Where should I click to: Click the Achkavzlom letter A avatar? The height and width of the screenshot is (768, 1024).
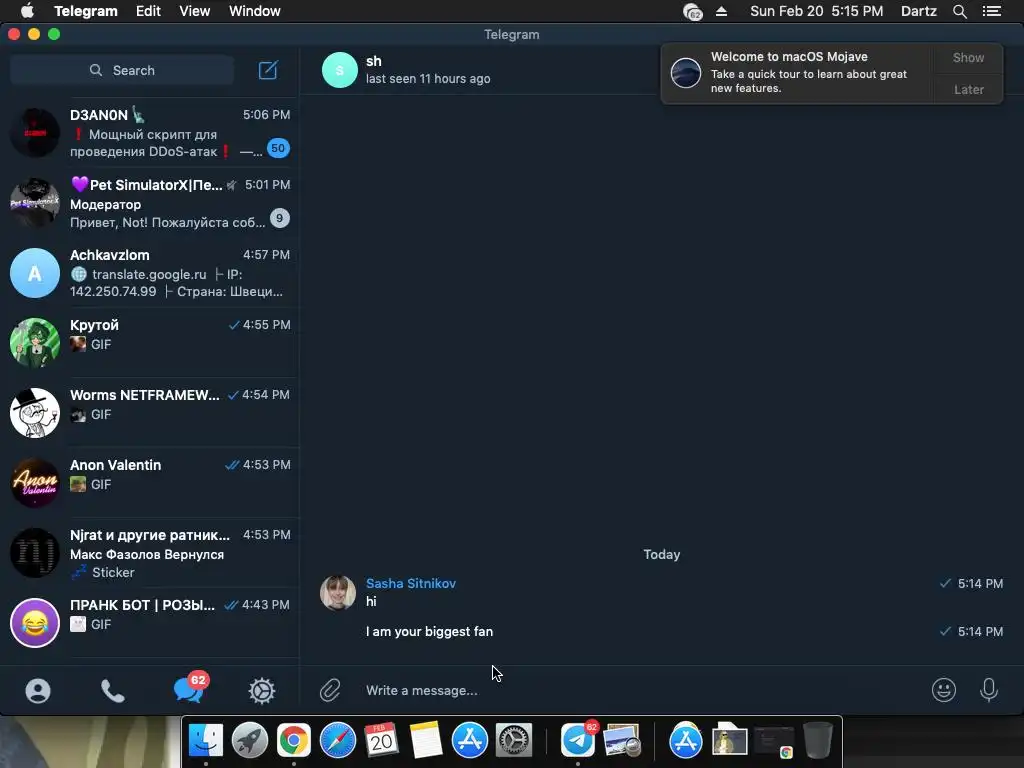pos(35,273)
